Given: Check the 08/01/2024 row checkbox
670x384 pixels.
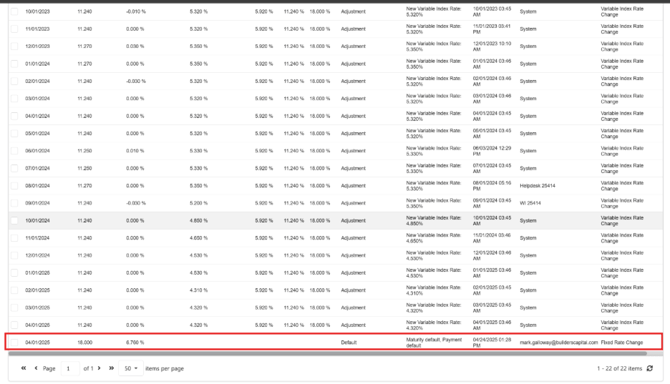Looking at the screenshot, I should click(14, 186).
